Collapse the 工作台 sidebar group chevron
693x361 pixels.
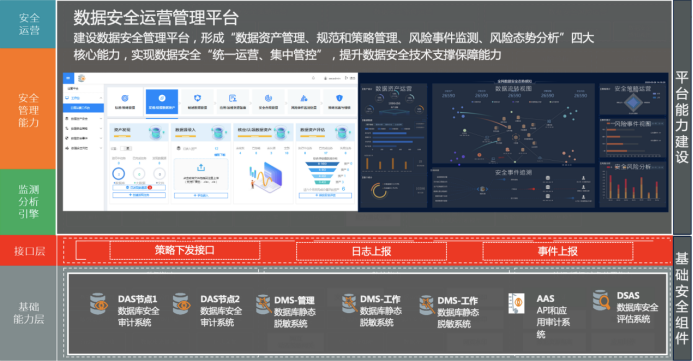[101, 98]
